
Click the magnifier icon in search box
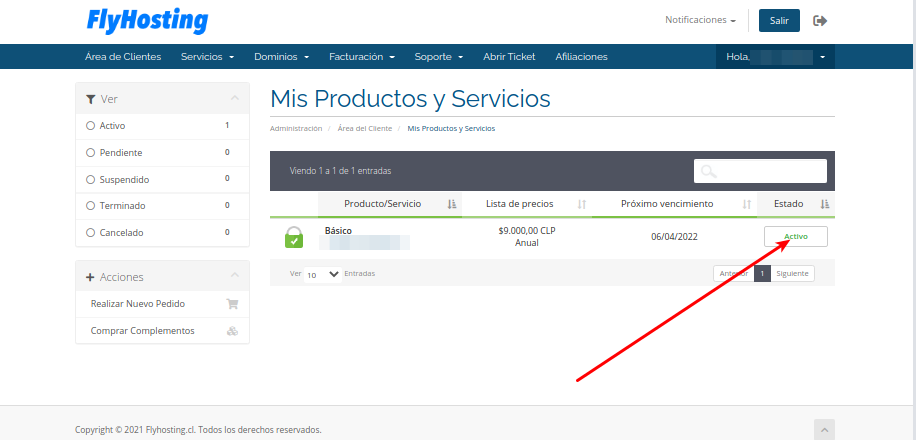coord(709,171)
